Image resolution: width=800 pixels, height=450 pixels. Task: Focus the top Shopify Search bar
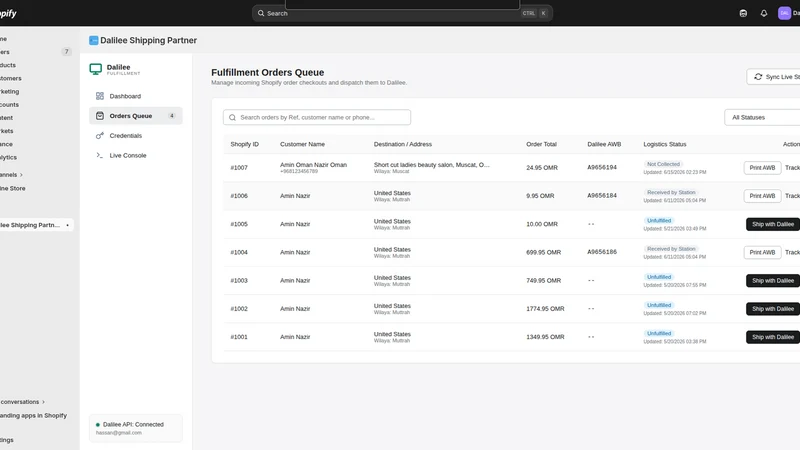point(402,13)
